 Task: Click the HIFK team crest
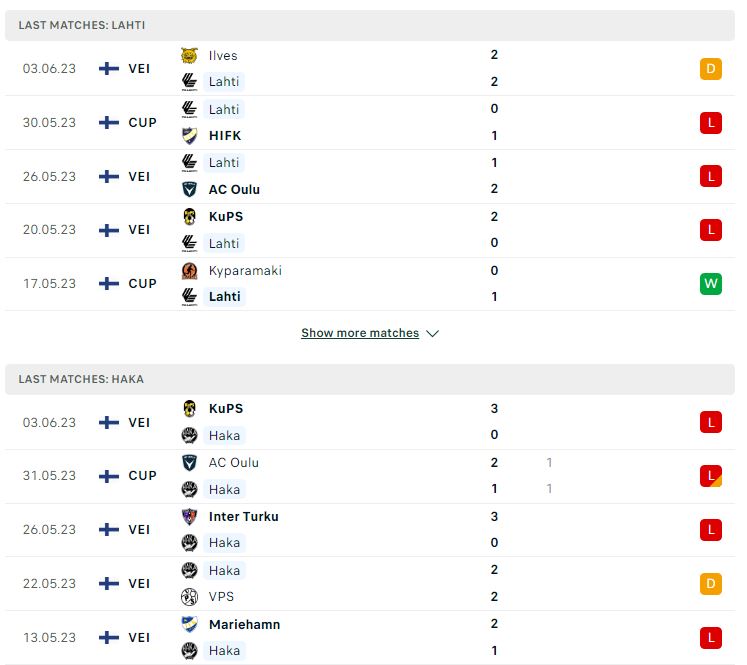point(190,136)
